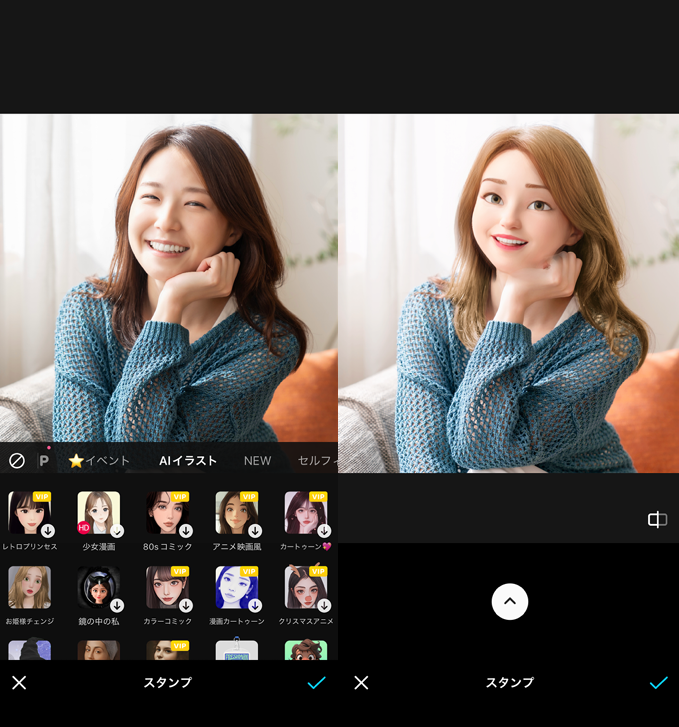Screen dimensions: 679x727
Task: Choose the 80s コミック filter
Action: (x=167, y=513)
